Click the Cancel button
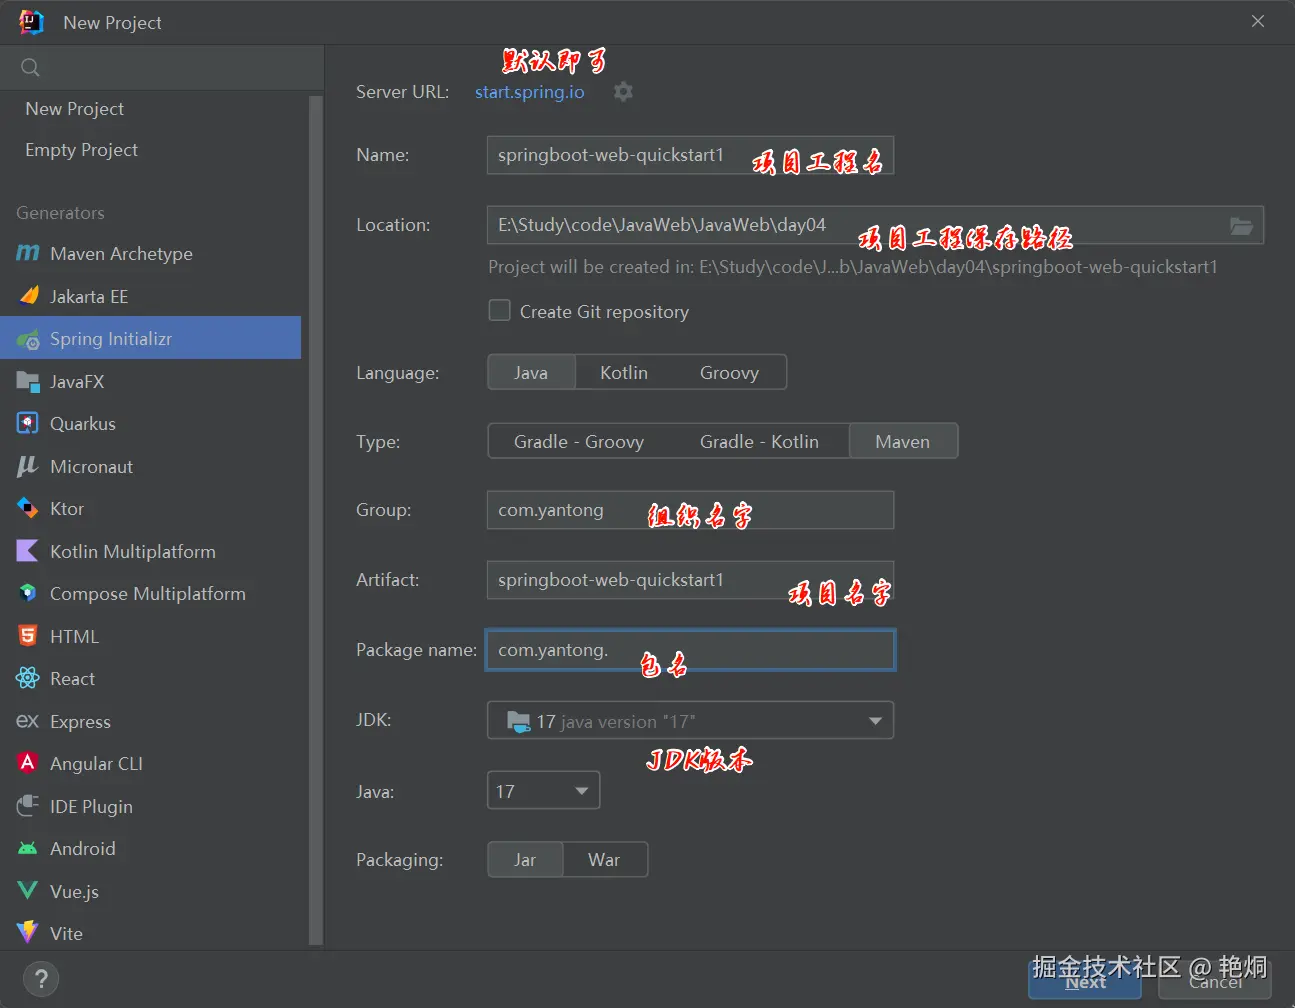 click(x=1215, y=981)
